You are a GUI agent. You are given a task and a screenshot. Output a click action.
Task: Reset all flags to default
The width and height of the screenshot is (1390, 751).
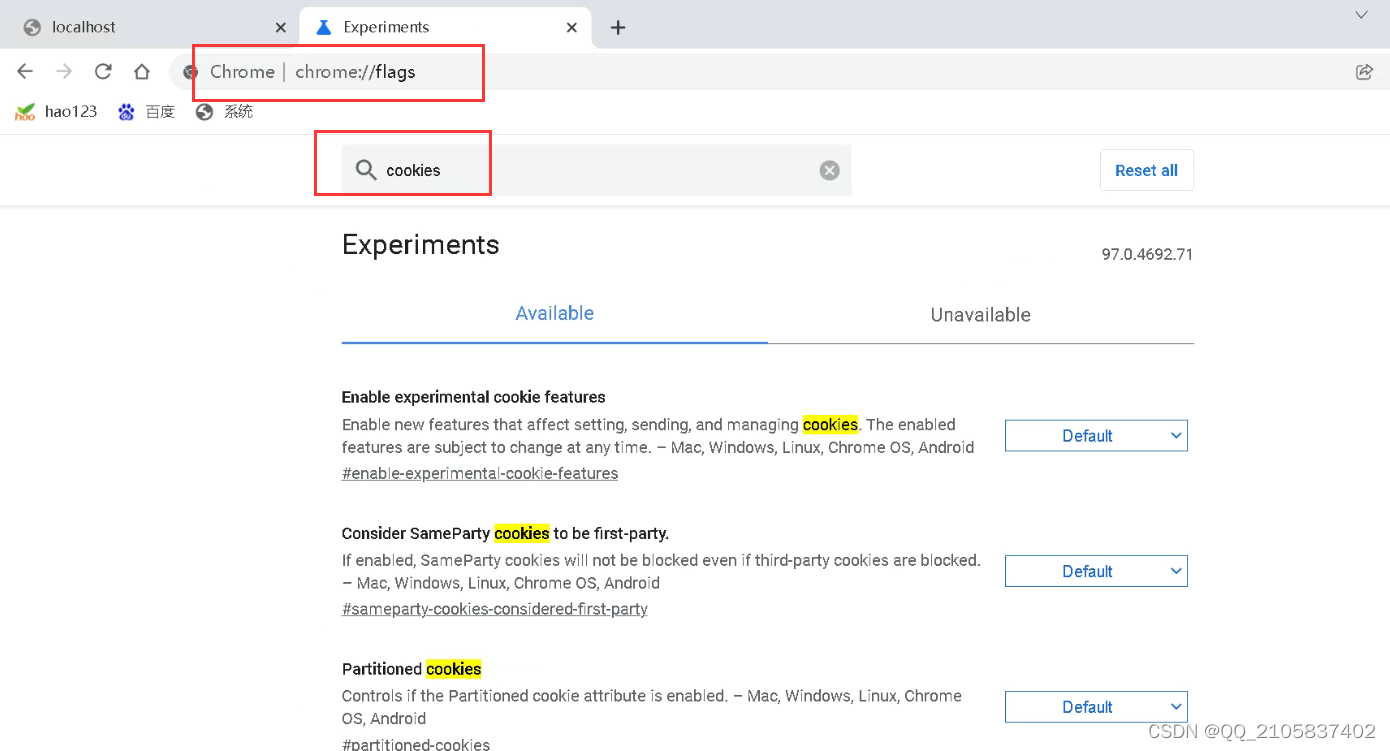[x=1147, y=170]
